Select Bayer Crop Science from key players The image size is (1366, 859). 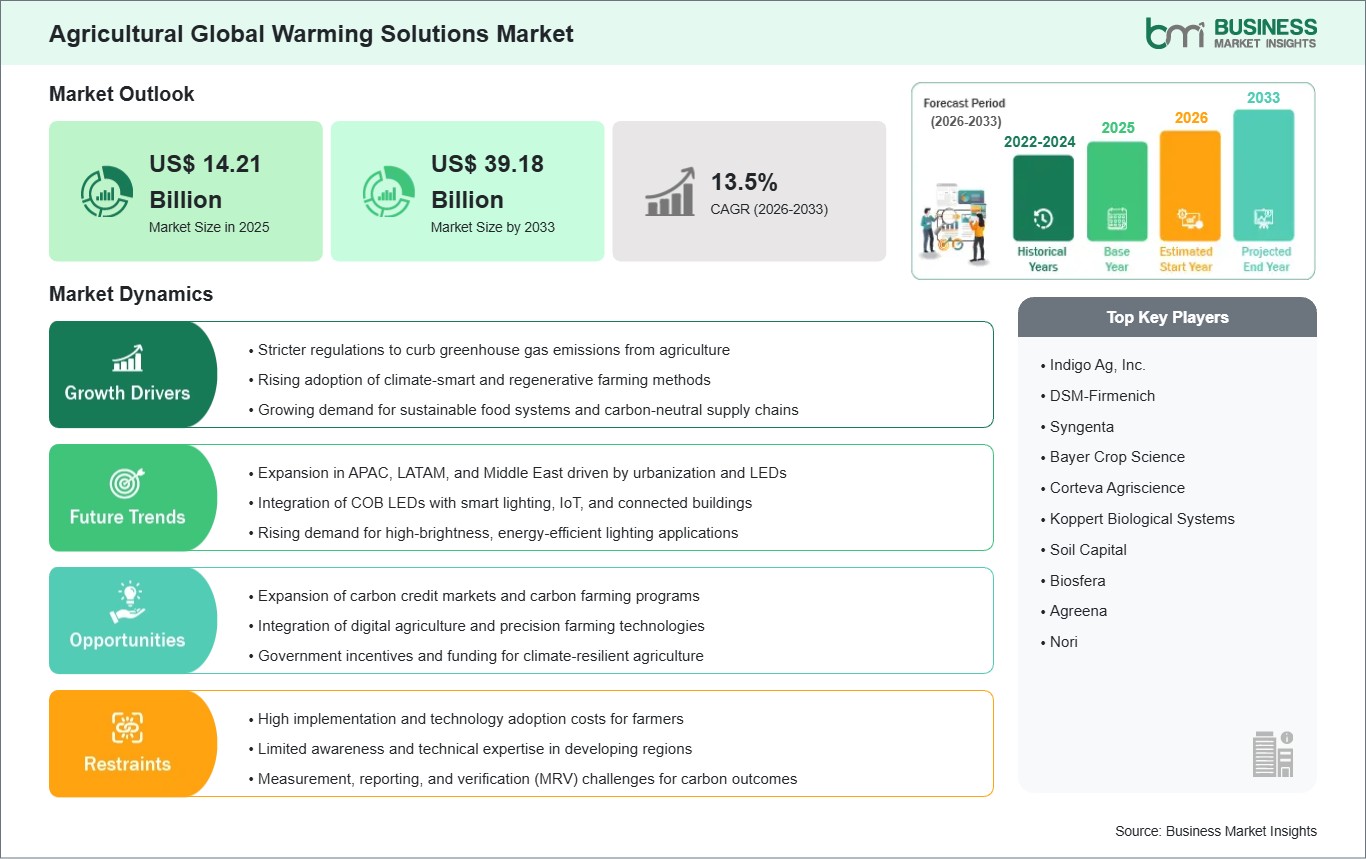coord(1117,457)
